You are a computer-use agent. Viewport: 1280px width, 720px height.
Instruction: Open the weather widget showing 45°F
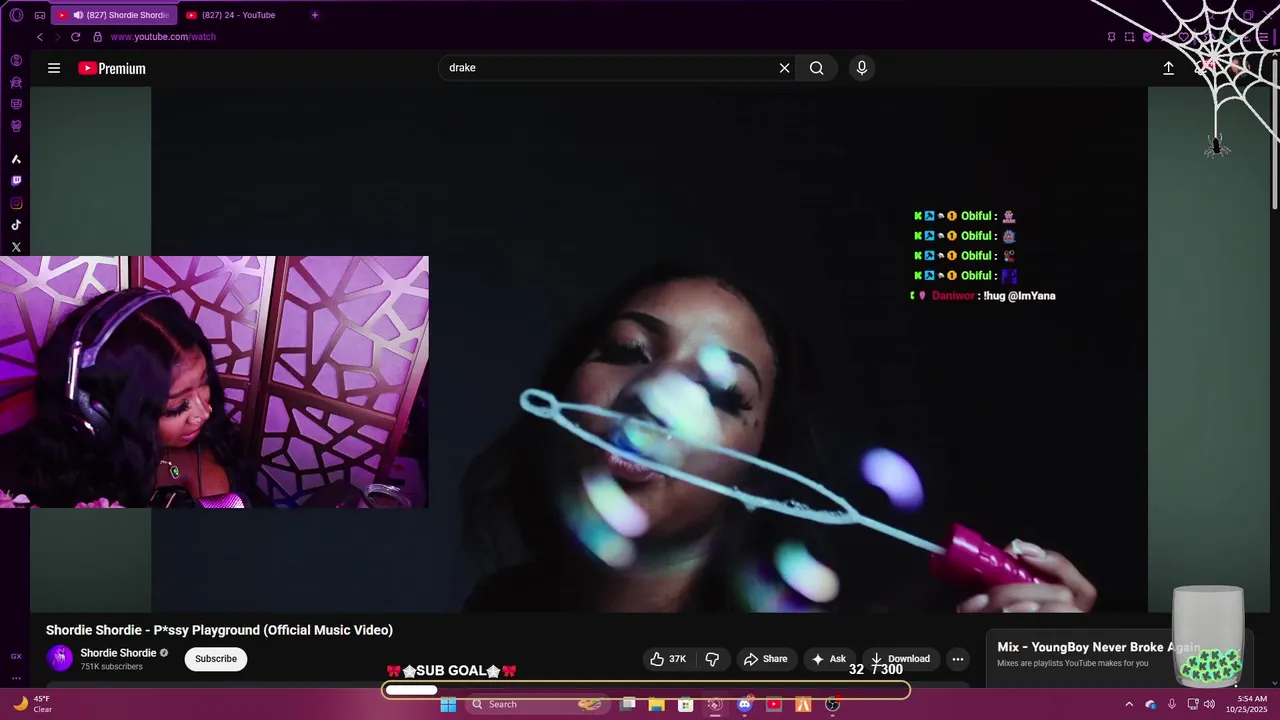[32, 704]
